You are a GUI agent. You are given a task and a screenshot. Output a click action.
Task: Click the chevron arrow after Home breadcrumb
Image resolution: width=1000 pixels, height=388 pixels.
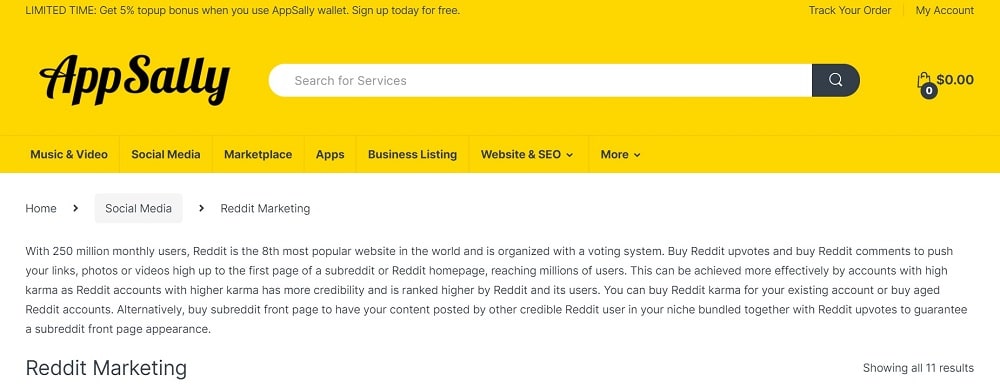(75, 208)
